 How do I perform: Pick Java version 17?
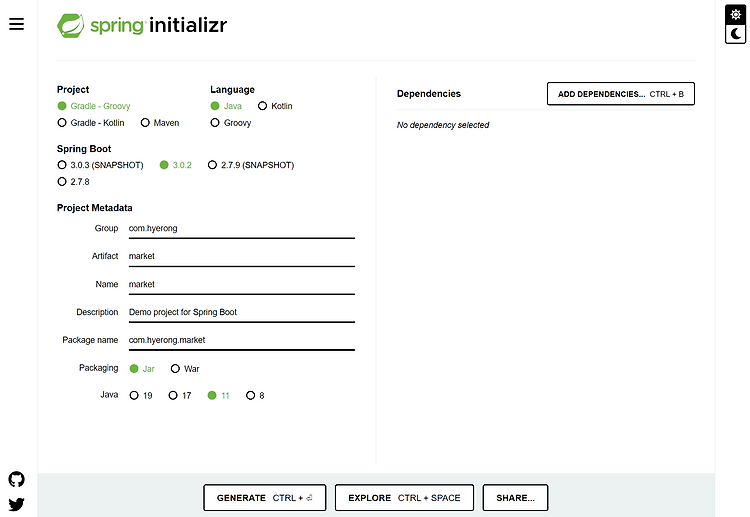pyautogui.click(x=180, y=396)
